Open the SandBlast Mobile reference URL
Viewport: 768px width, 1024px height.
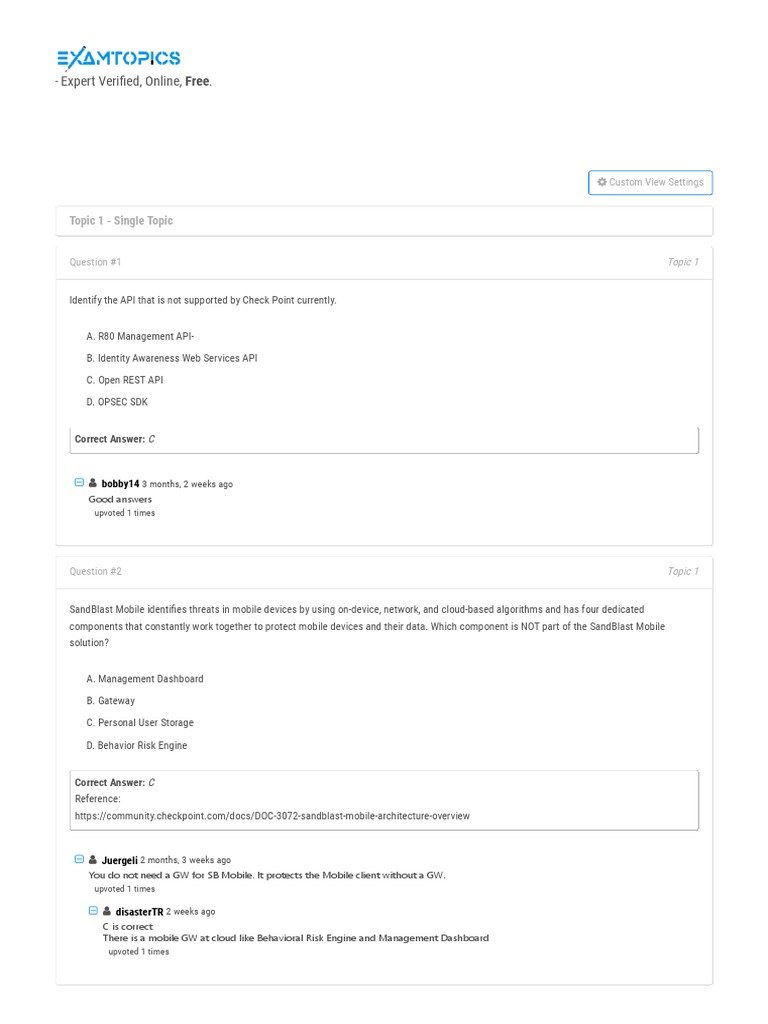[272, 816]
